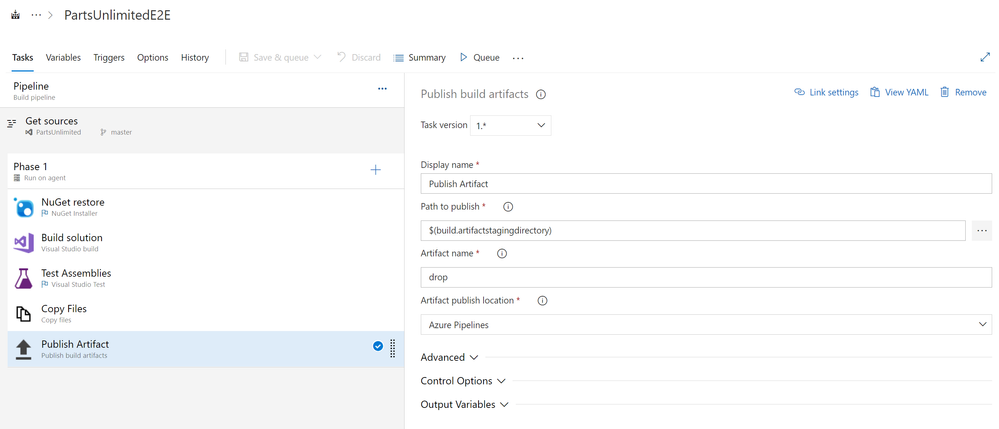Image resolution: width=999 pixels, height=429 pixels.
Task: Switch to the Variables tab
Action: click(x=63, y=57)
